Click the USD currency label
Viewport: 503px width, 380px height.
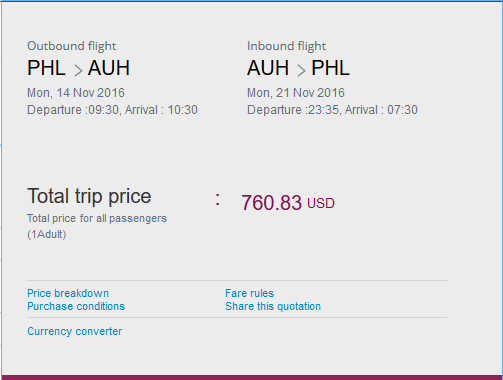tap(321, 203)
